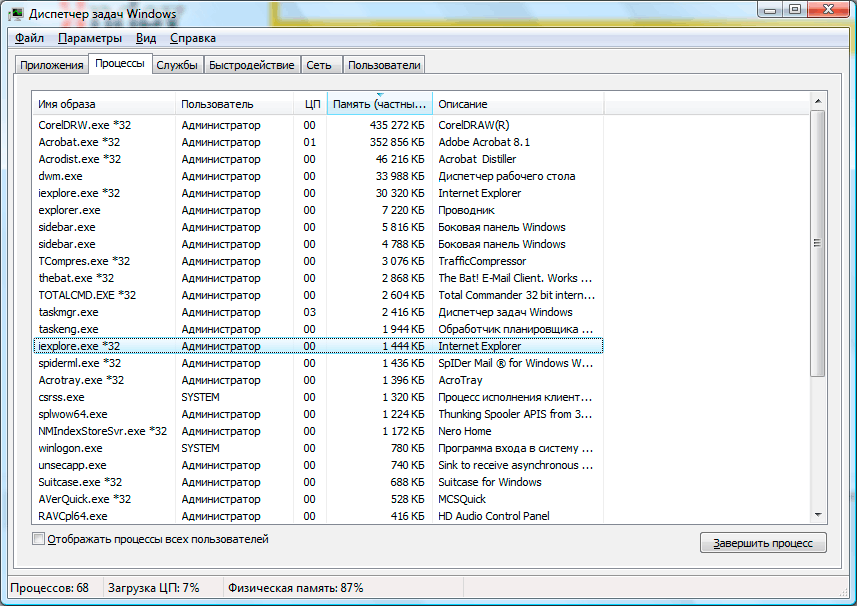Open the Вид menu
This screenshot has width=857, height=606.
146,38
